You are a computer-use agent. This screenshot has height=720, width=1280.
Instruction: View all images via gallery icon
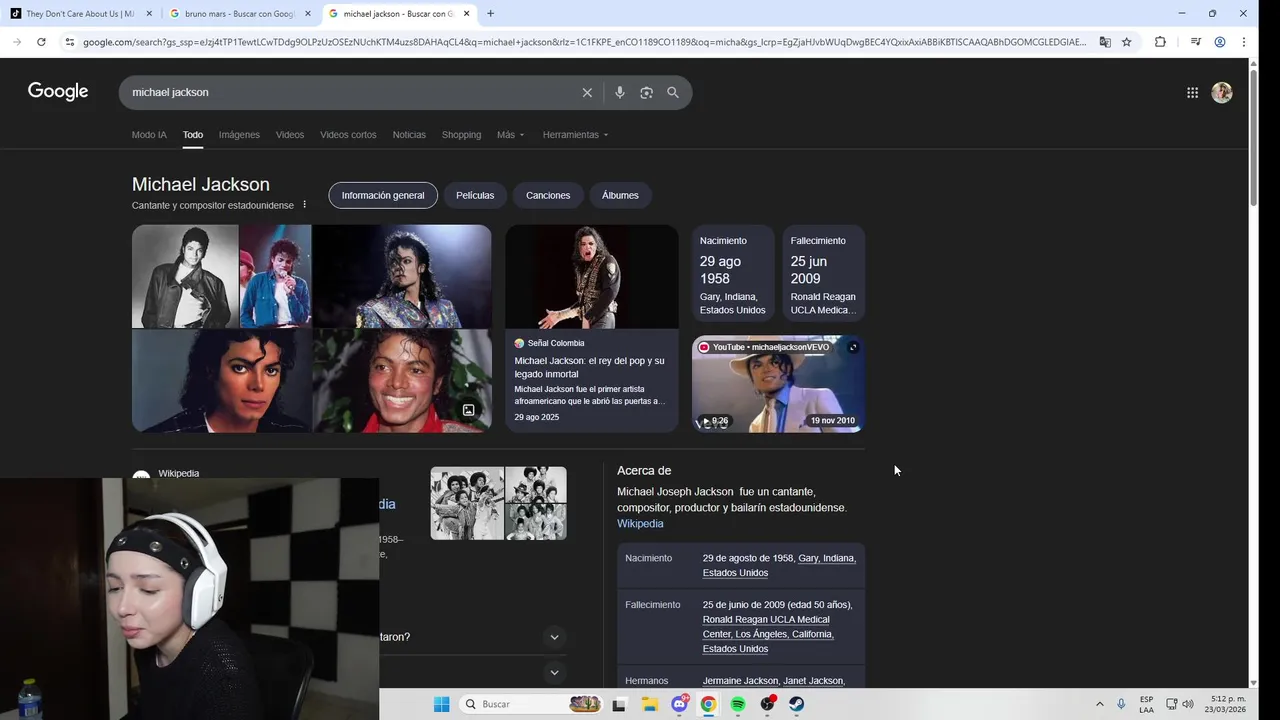468,410
